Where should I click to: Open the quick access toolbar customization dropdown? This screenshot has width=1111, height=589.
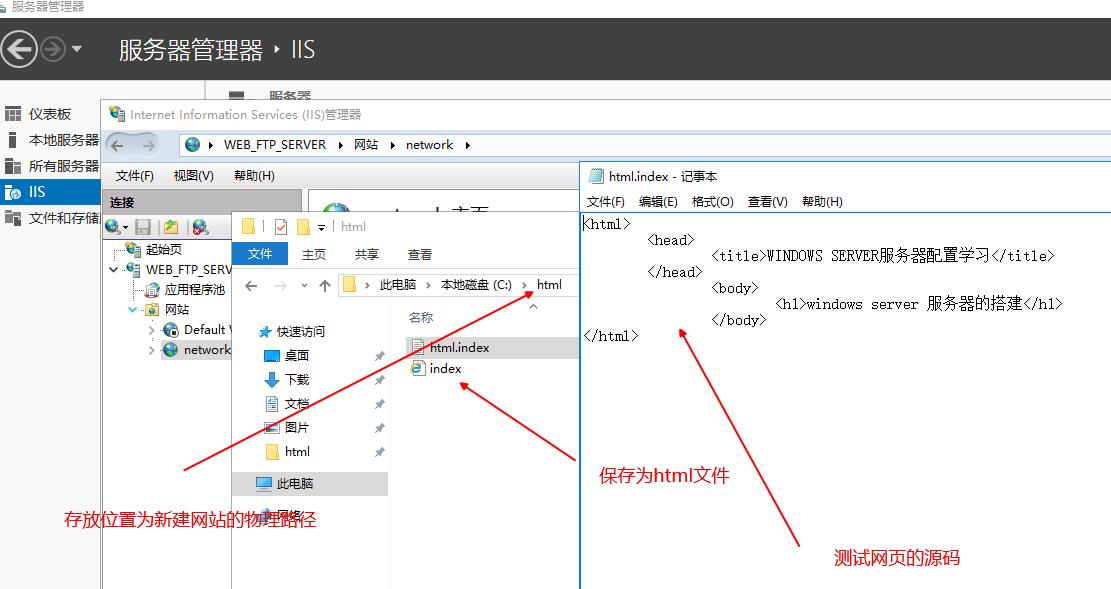pyautogui.click(x=321, y=227)
